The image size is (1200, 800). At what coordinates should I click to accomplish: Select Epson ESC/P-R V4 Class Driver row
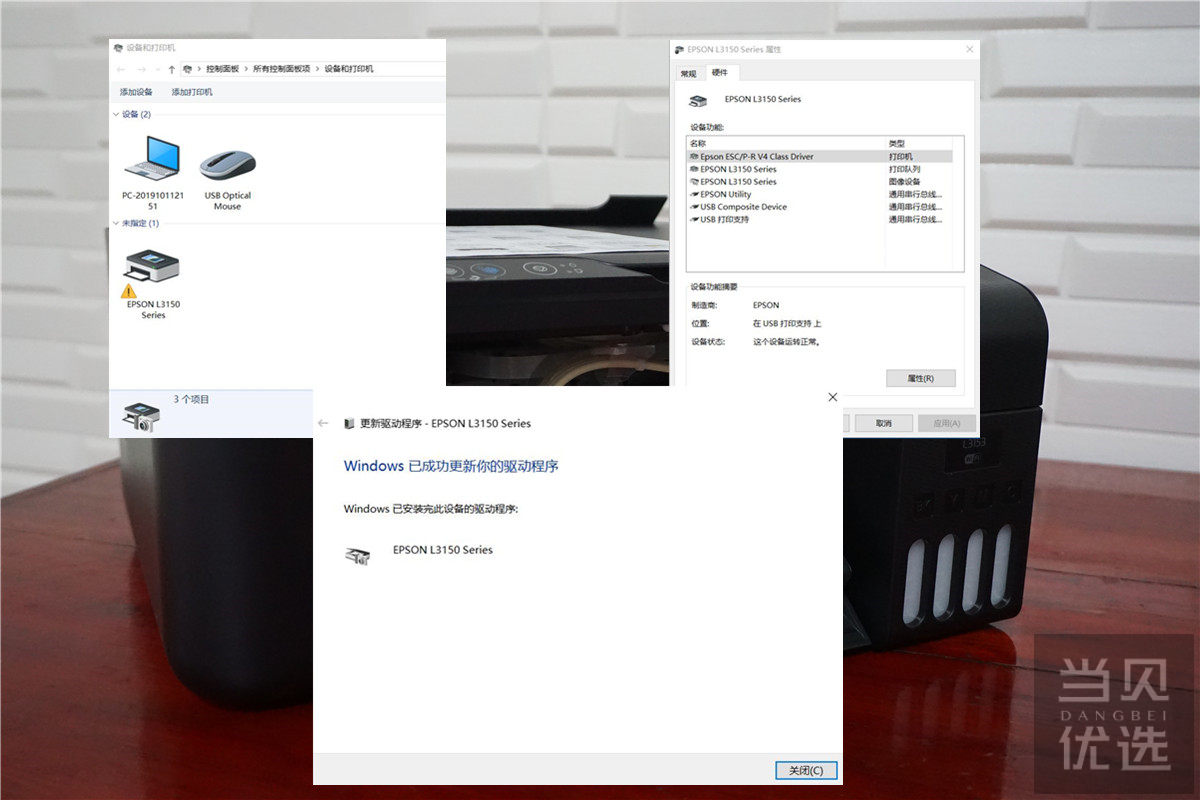tap(820, 157)
